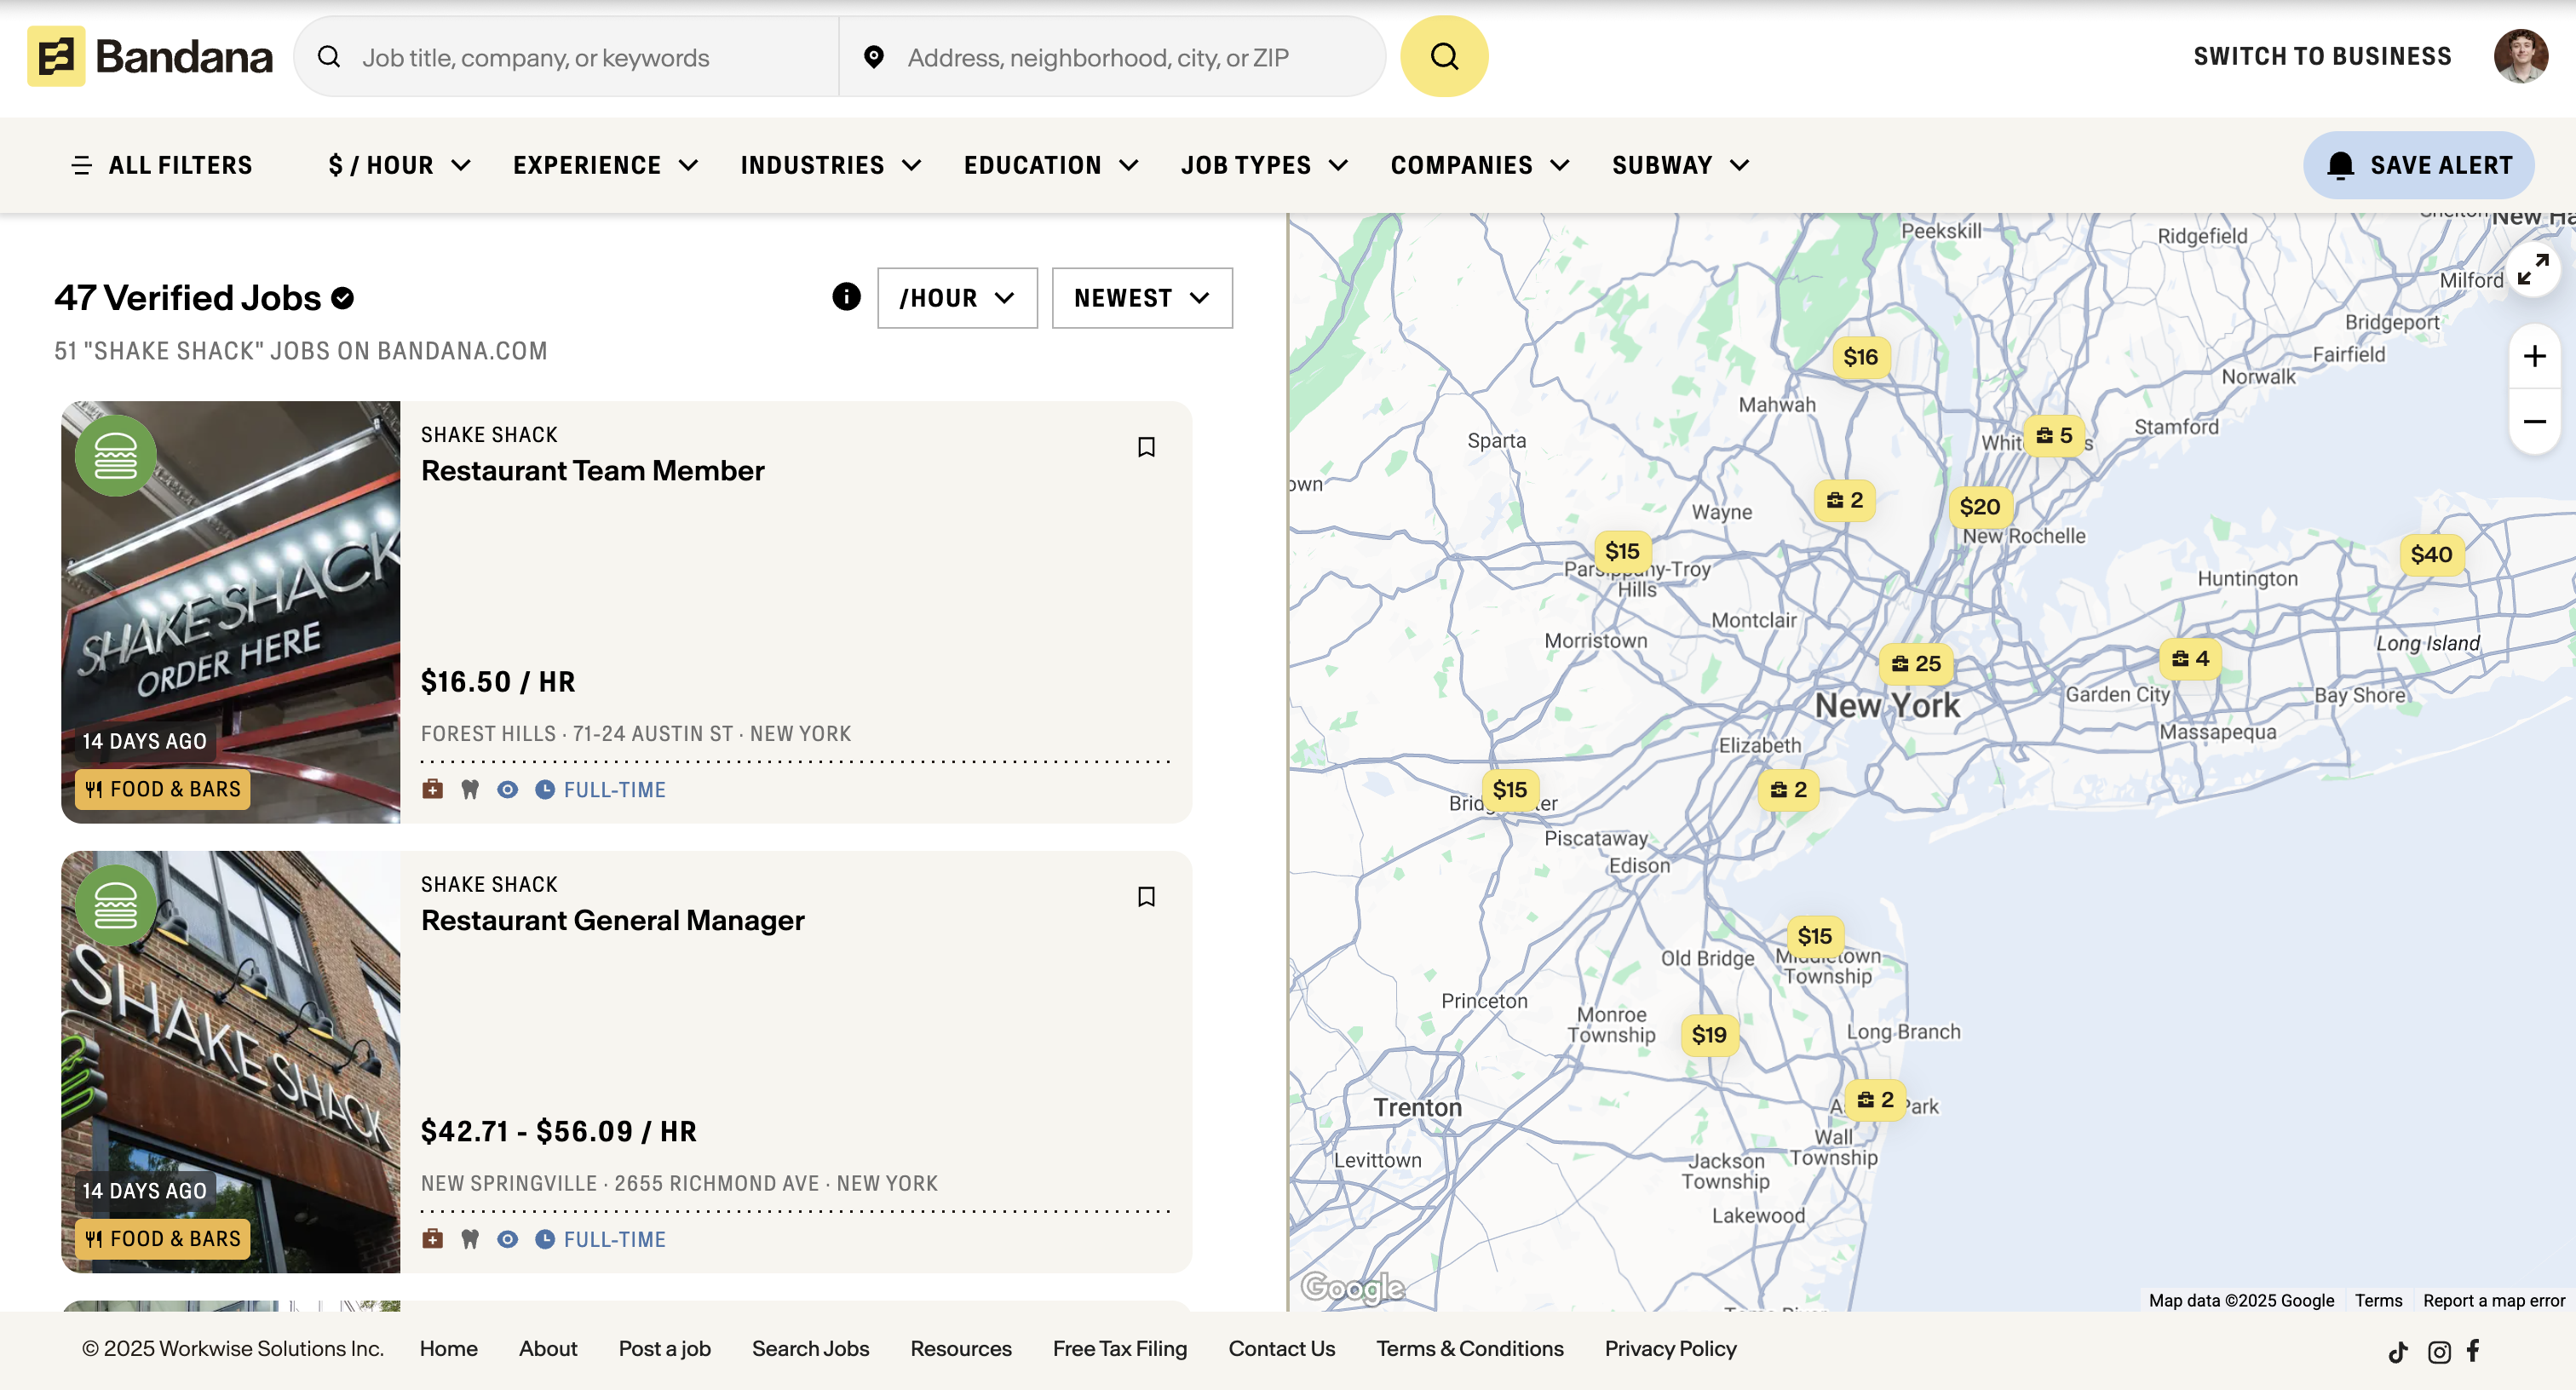
Task: Open Bandana's TikTok page
Action: pyautogui.click(x=2397, y=1352)
